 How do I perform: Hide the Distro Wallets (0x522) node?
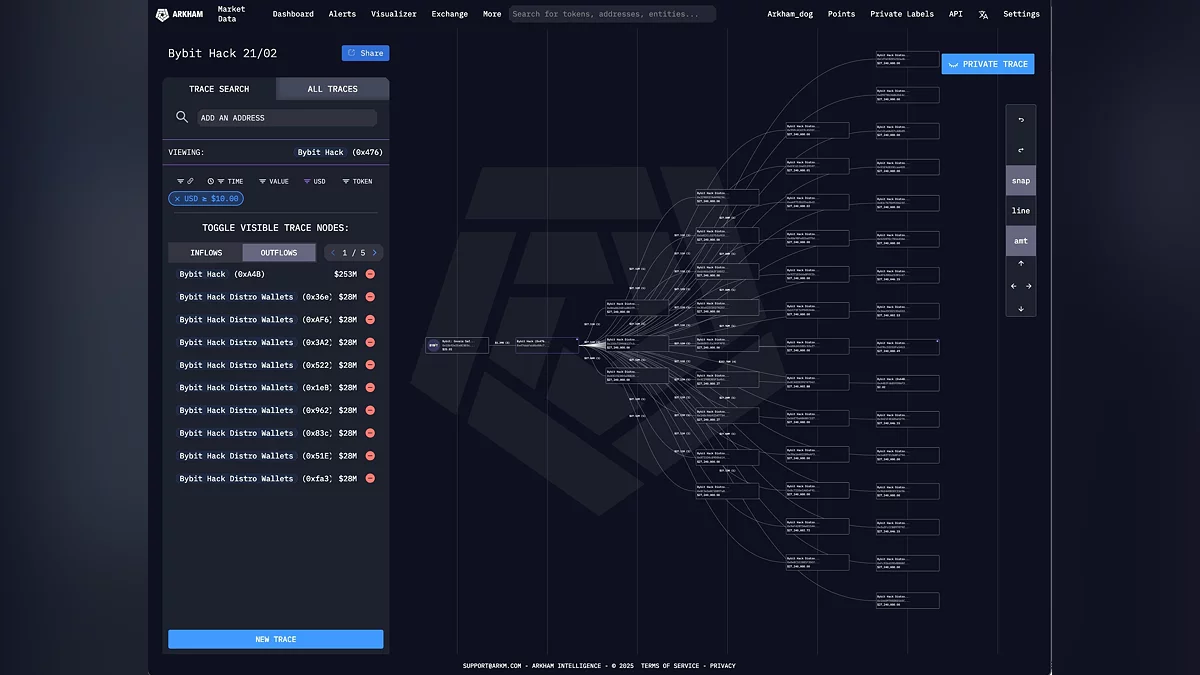pyautogui.click(x=370, y=365)
